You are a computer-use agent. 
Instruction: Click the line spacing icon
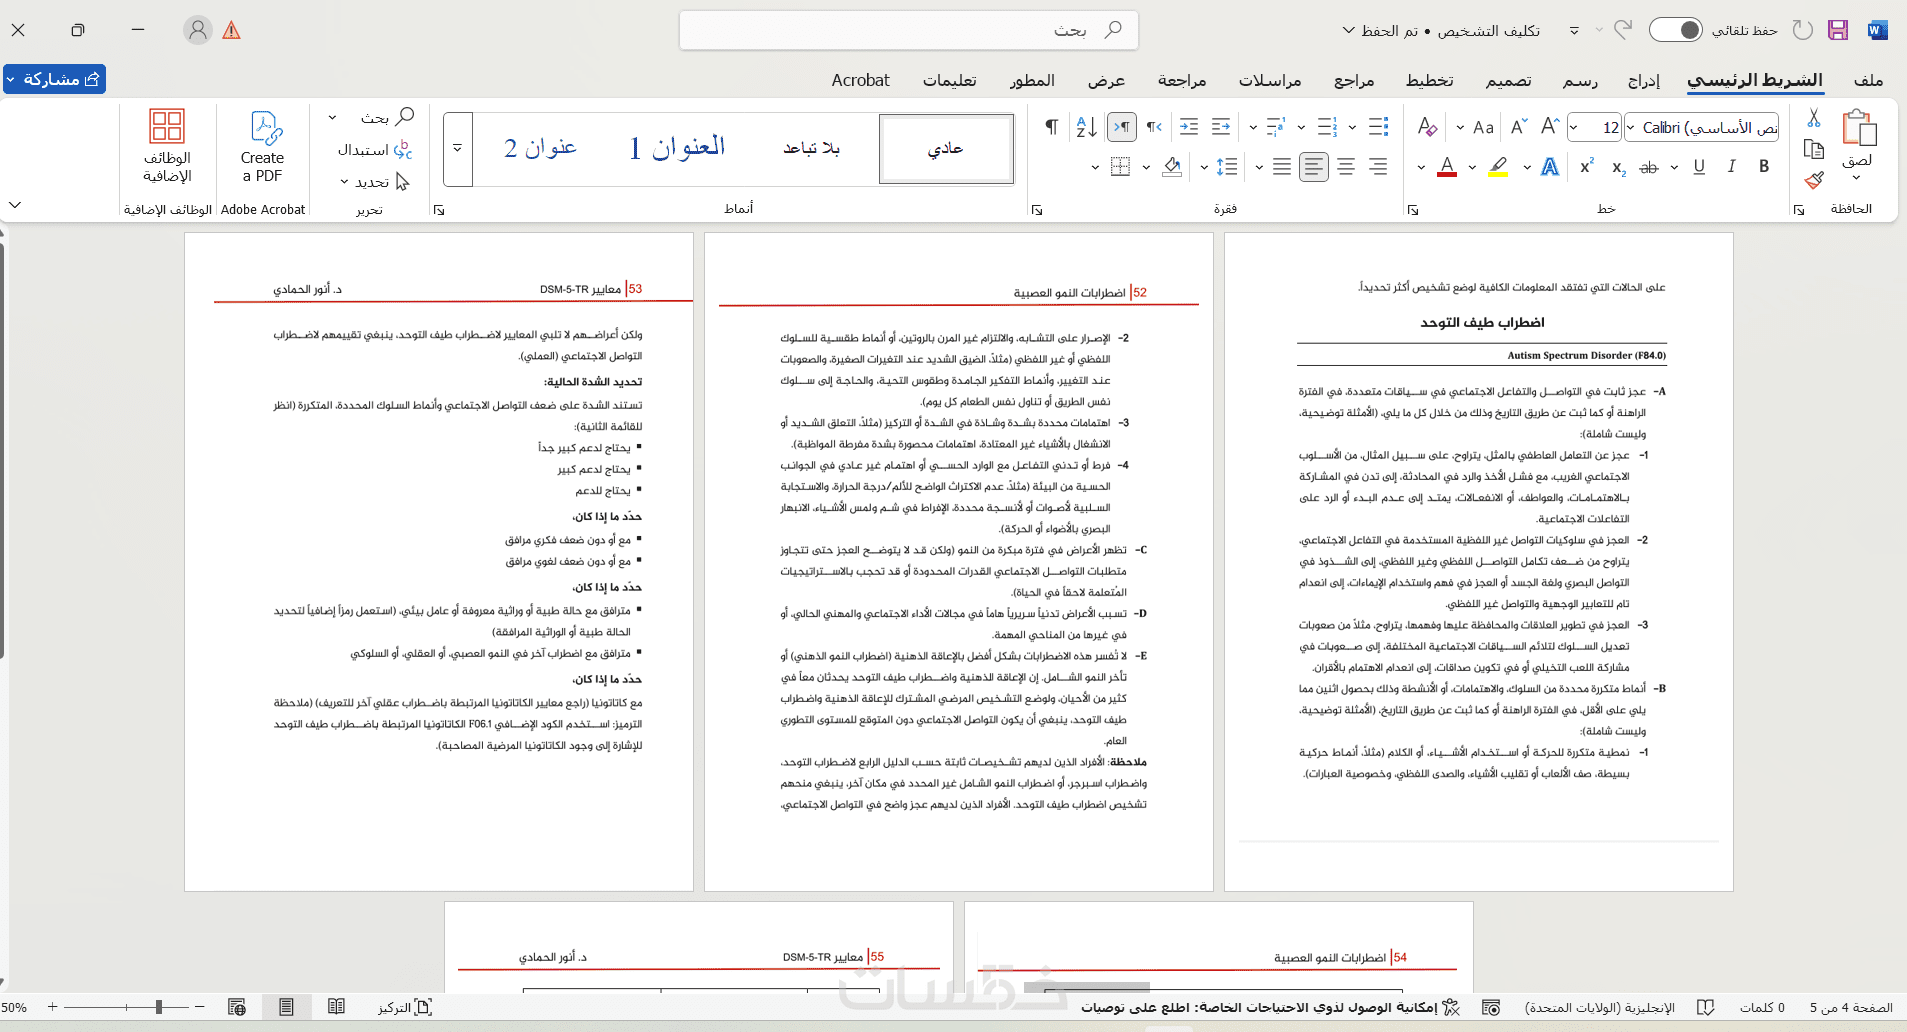point(1227,167)
